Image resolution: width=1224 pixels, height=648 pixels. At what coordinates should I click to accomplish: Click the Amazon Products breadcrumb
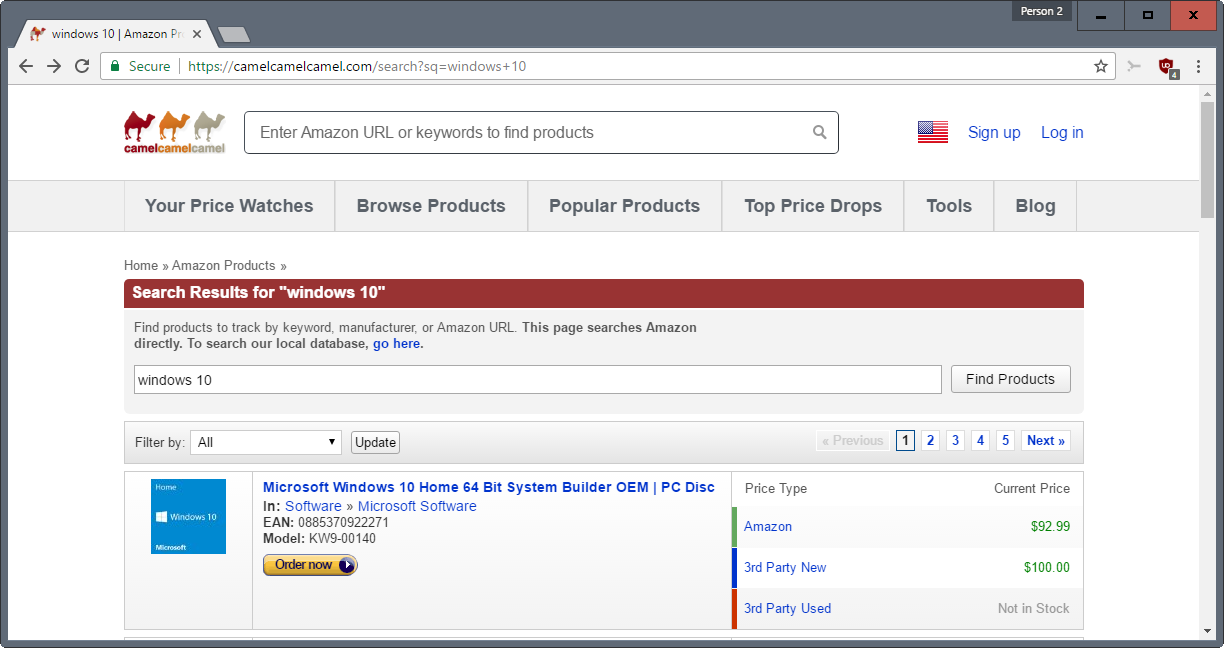(x=223, y=265)
